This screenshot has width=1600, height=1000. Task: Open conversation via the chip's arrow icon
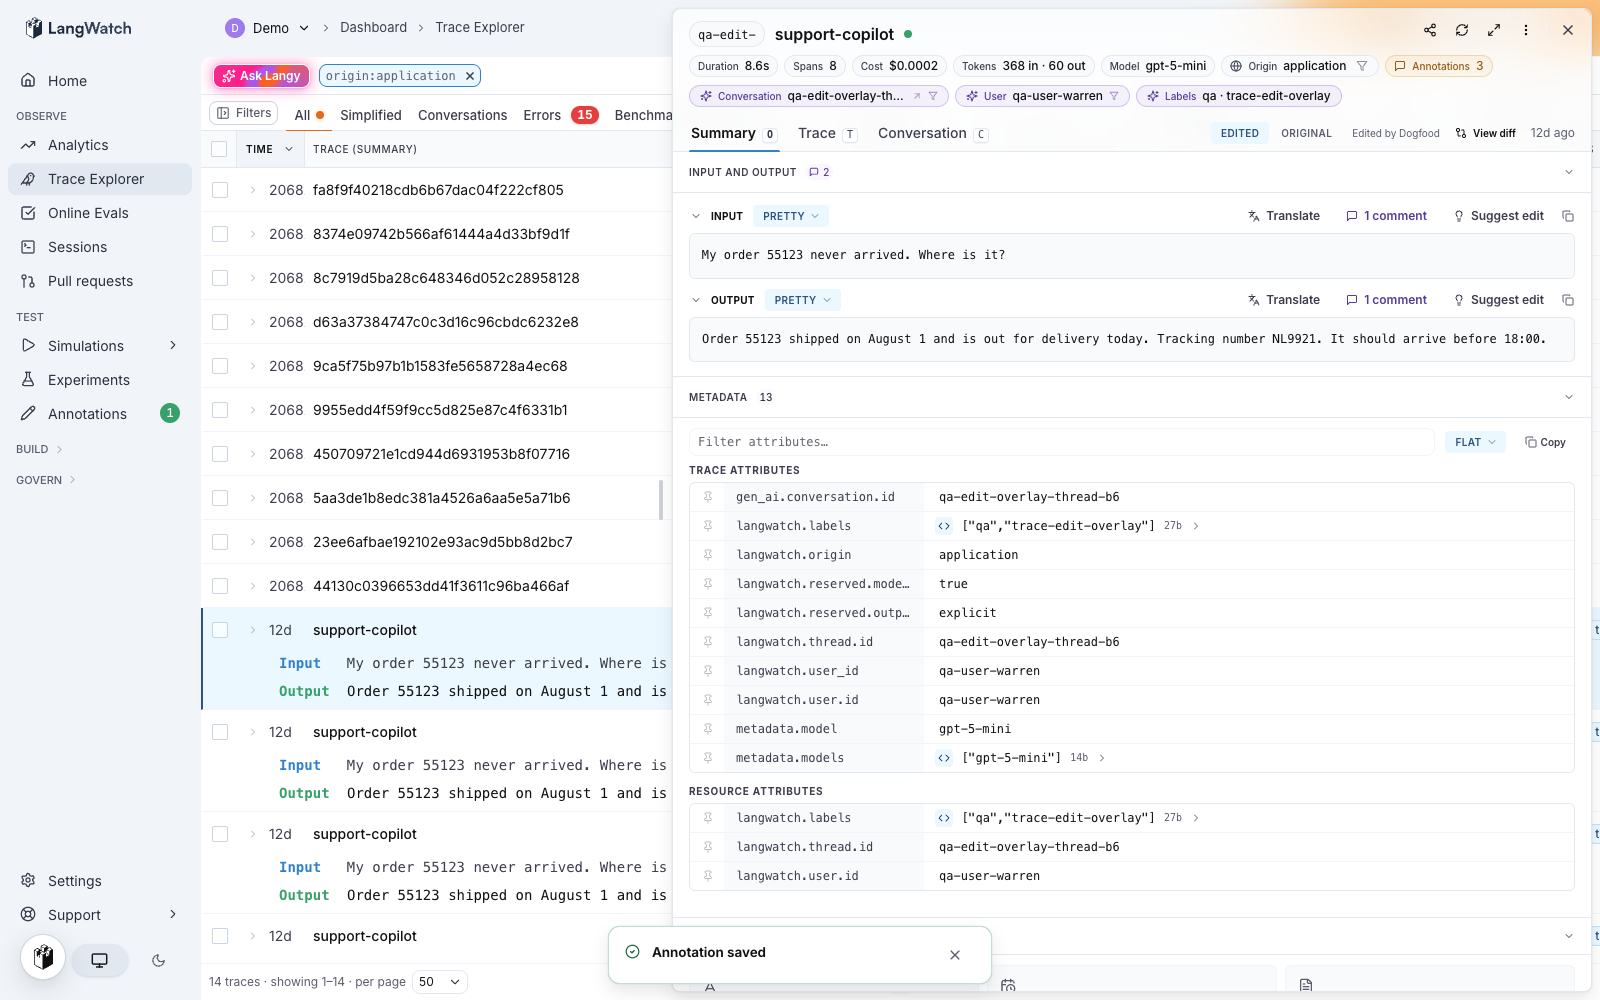click(917, 96)
